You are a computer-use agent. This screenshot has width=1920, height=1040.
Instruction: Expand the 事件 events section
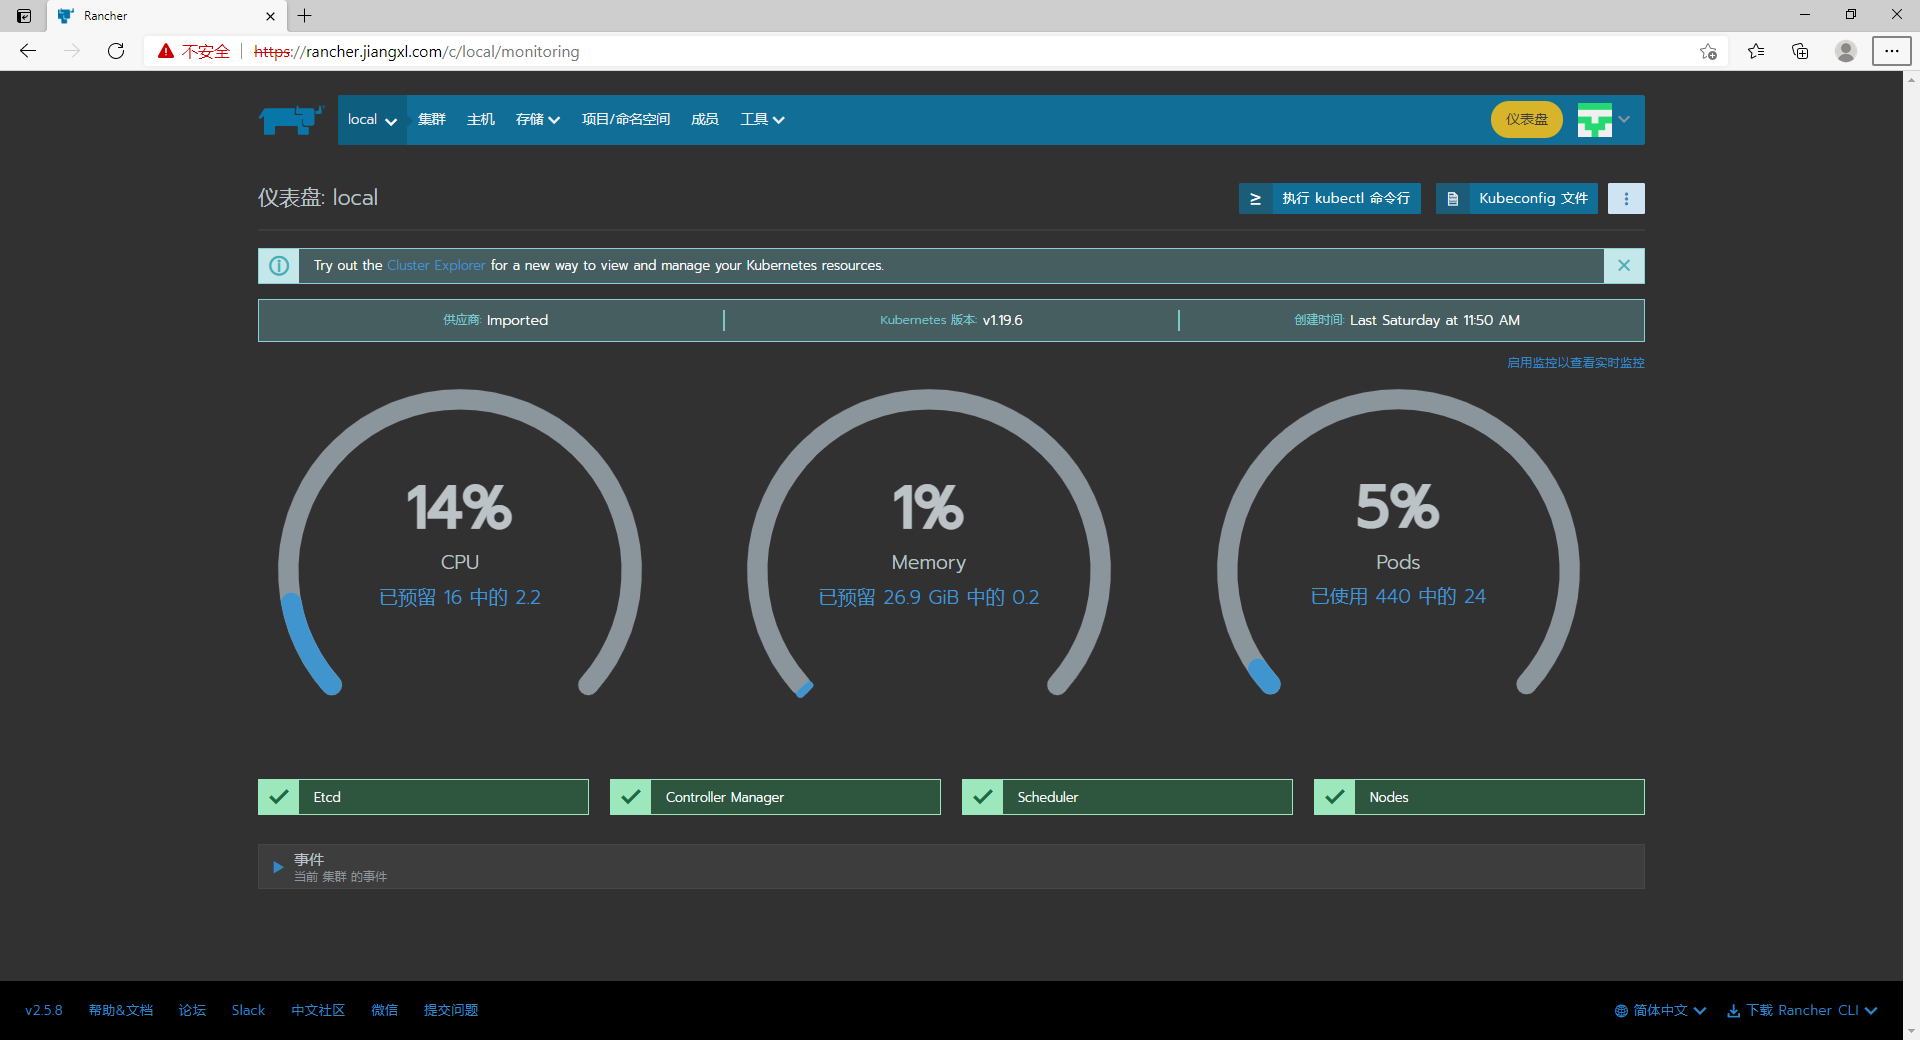[x=951, y=867]
